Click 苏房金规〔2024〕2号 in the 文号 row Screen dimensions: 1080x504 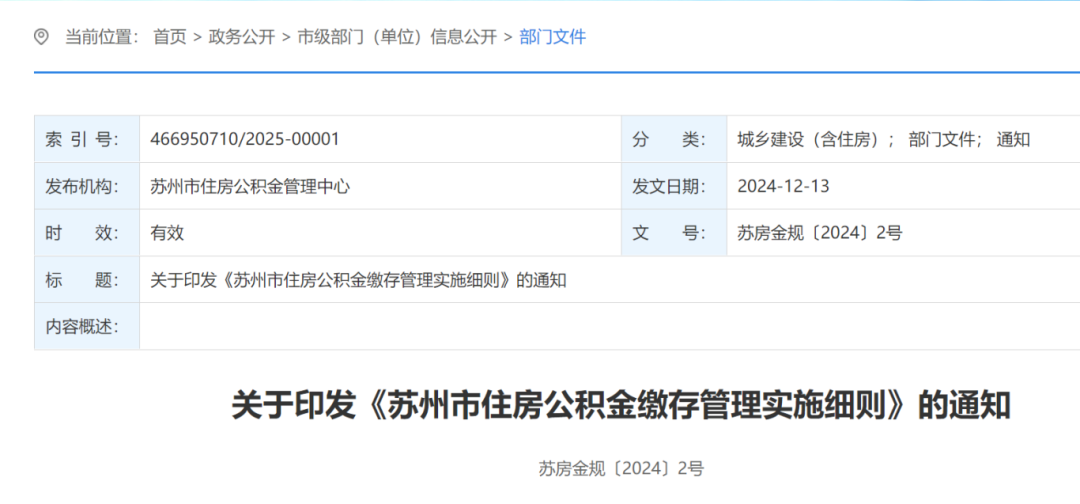pos(820,233)
